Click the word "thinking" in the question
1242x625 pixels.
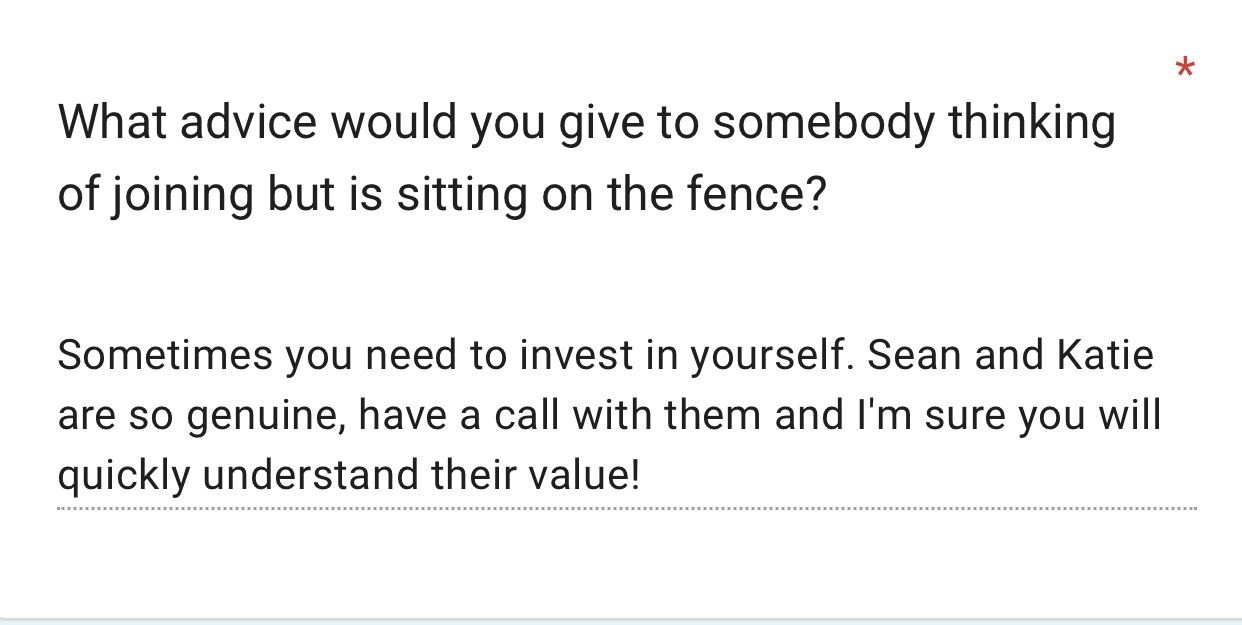coord(1031,124)
